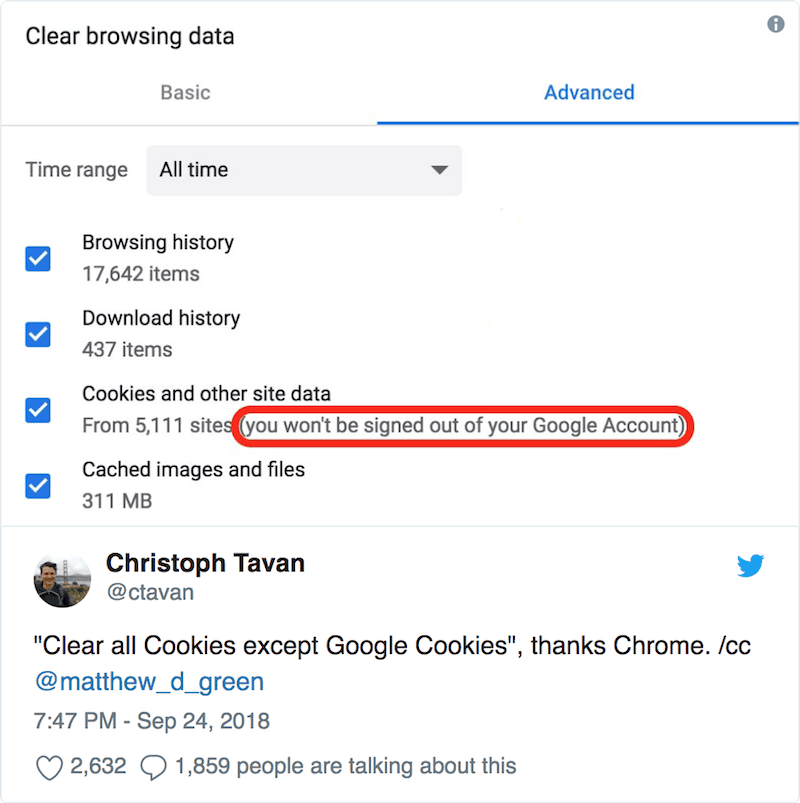Uncheck Download history checkbox
800x803 pixels.
point(38,334)
